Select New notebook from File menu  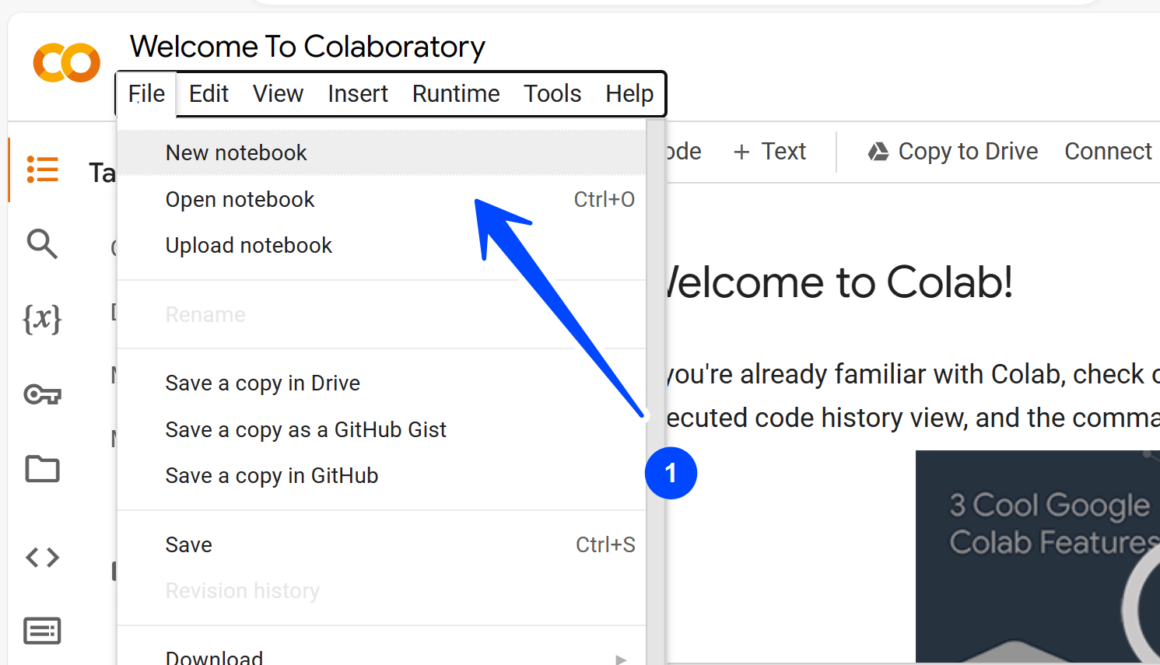tap(236, 153)
